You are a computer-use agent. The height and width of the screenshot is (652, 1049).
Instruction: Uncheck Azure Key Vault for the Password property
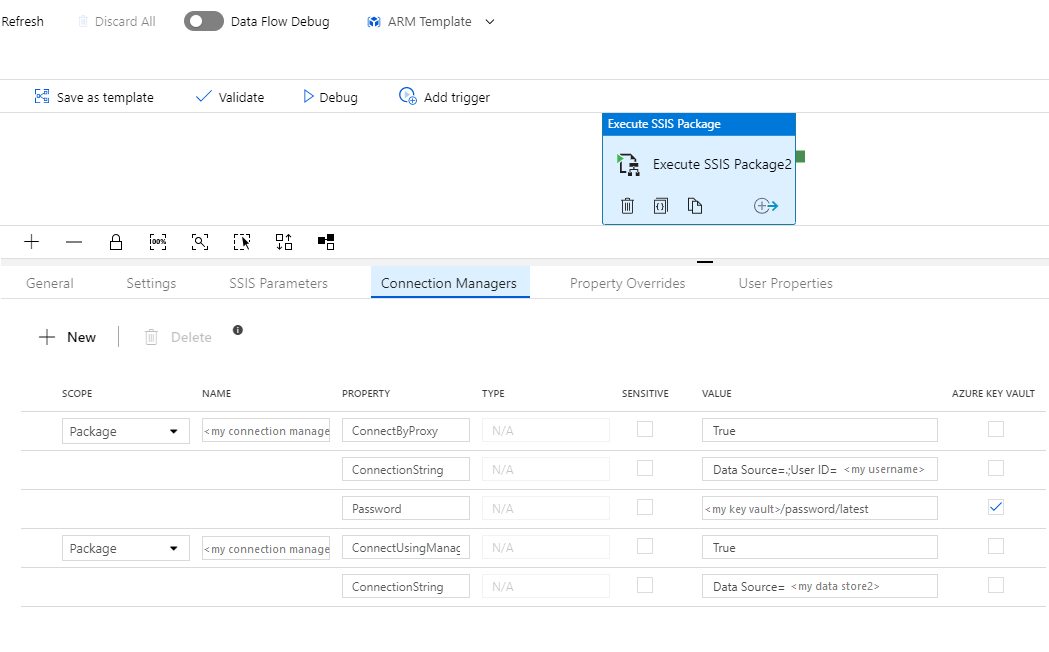coord(995,507)
